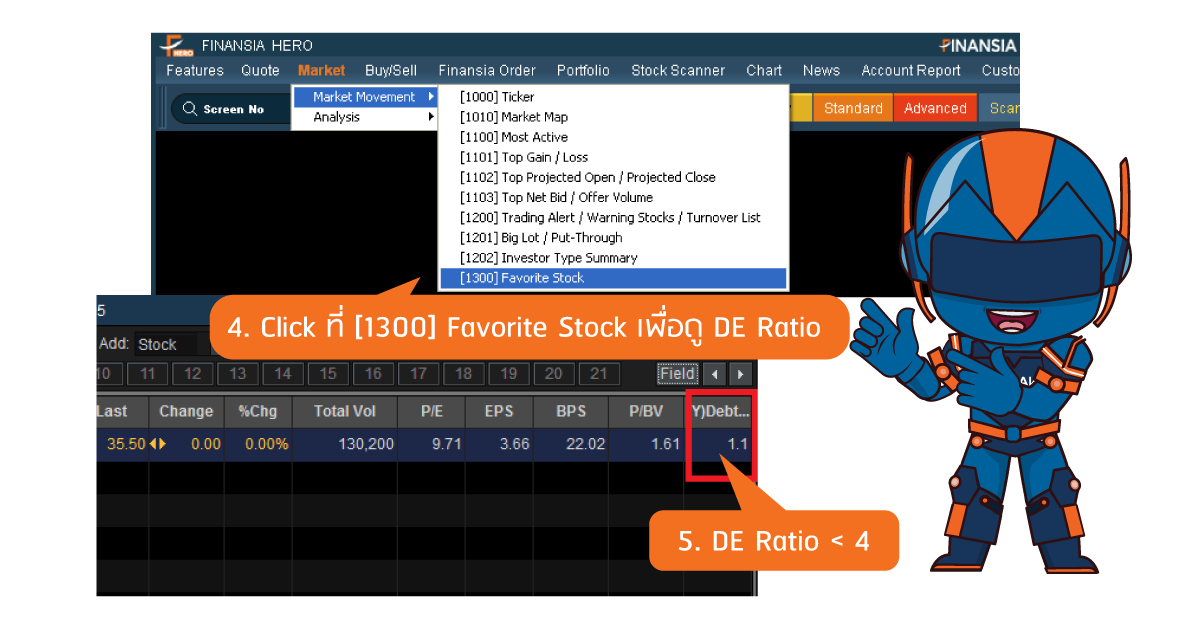Viewport: 1200px width, 639px height.
Task: Click the Advanced layout button
Action: point(935,108)
